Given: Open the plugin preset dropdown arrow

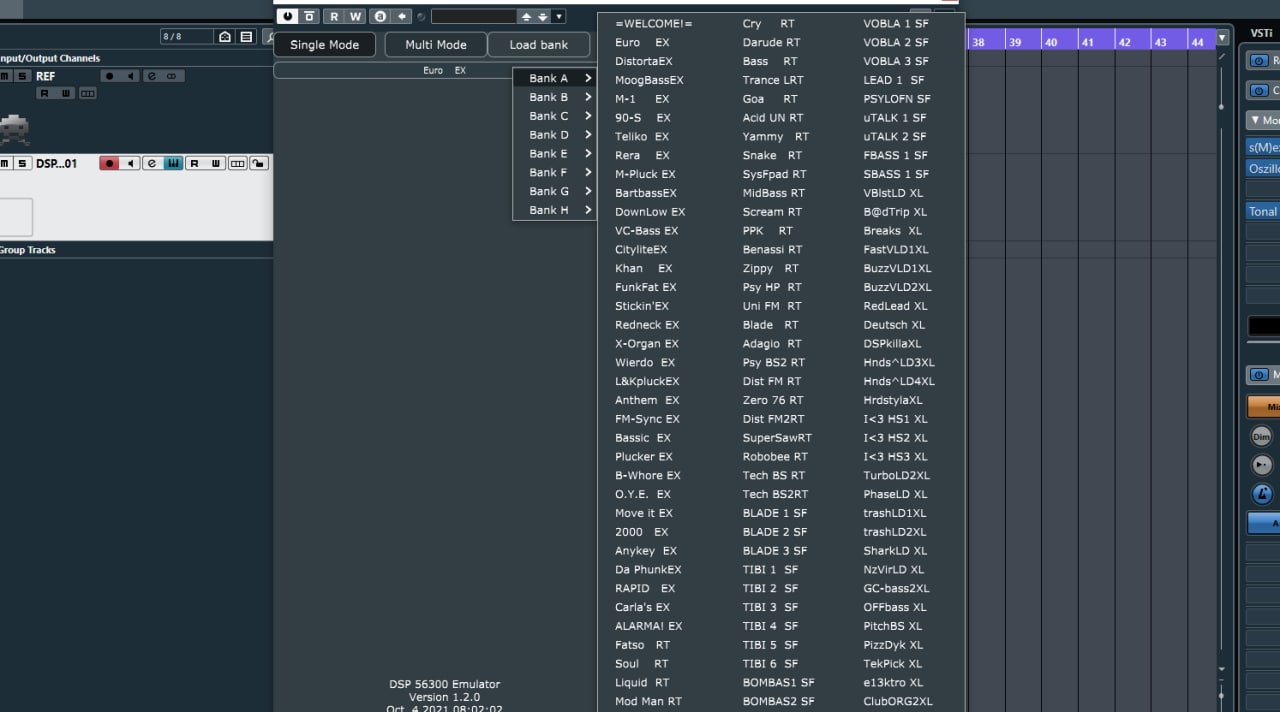Looking at the screenshot, I should point(558,16).
